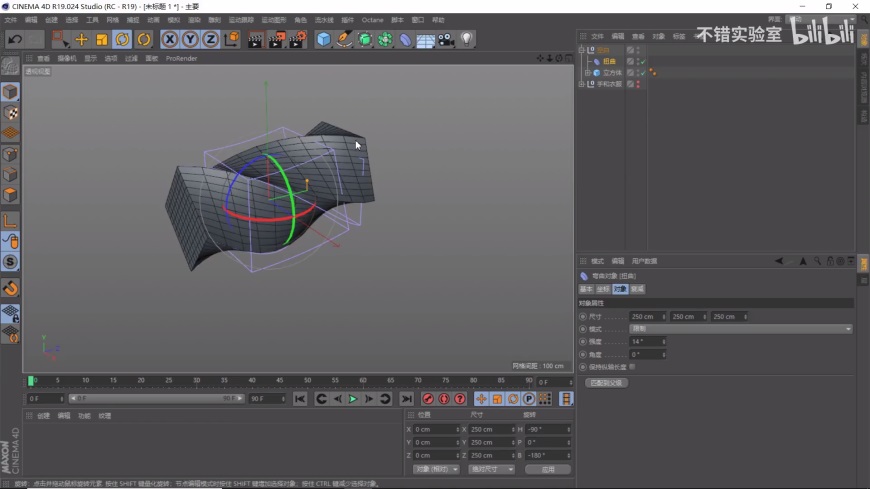Click the 应用 apply button
The width and height of the screenshot is (870, 489).
point(547,469)
